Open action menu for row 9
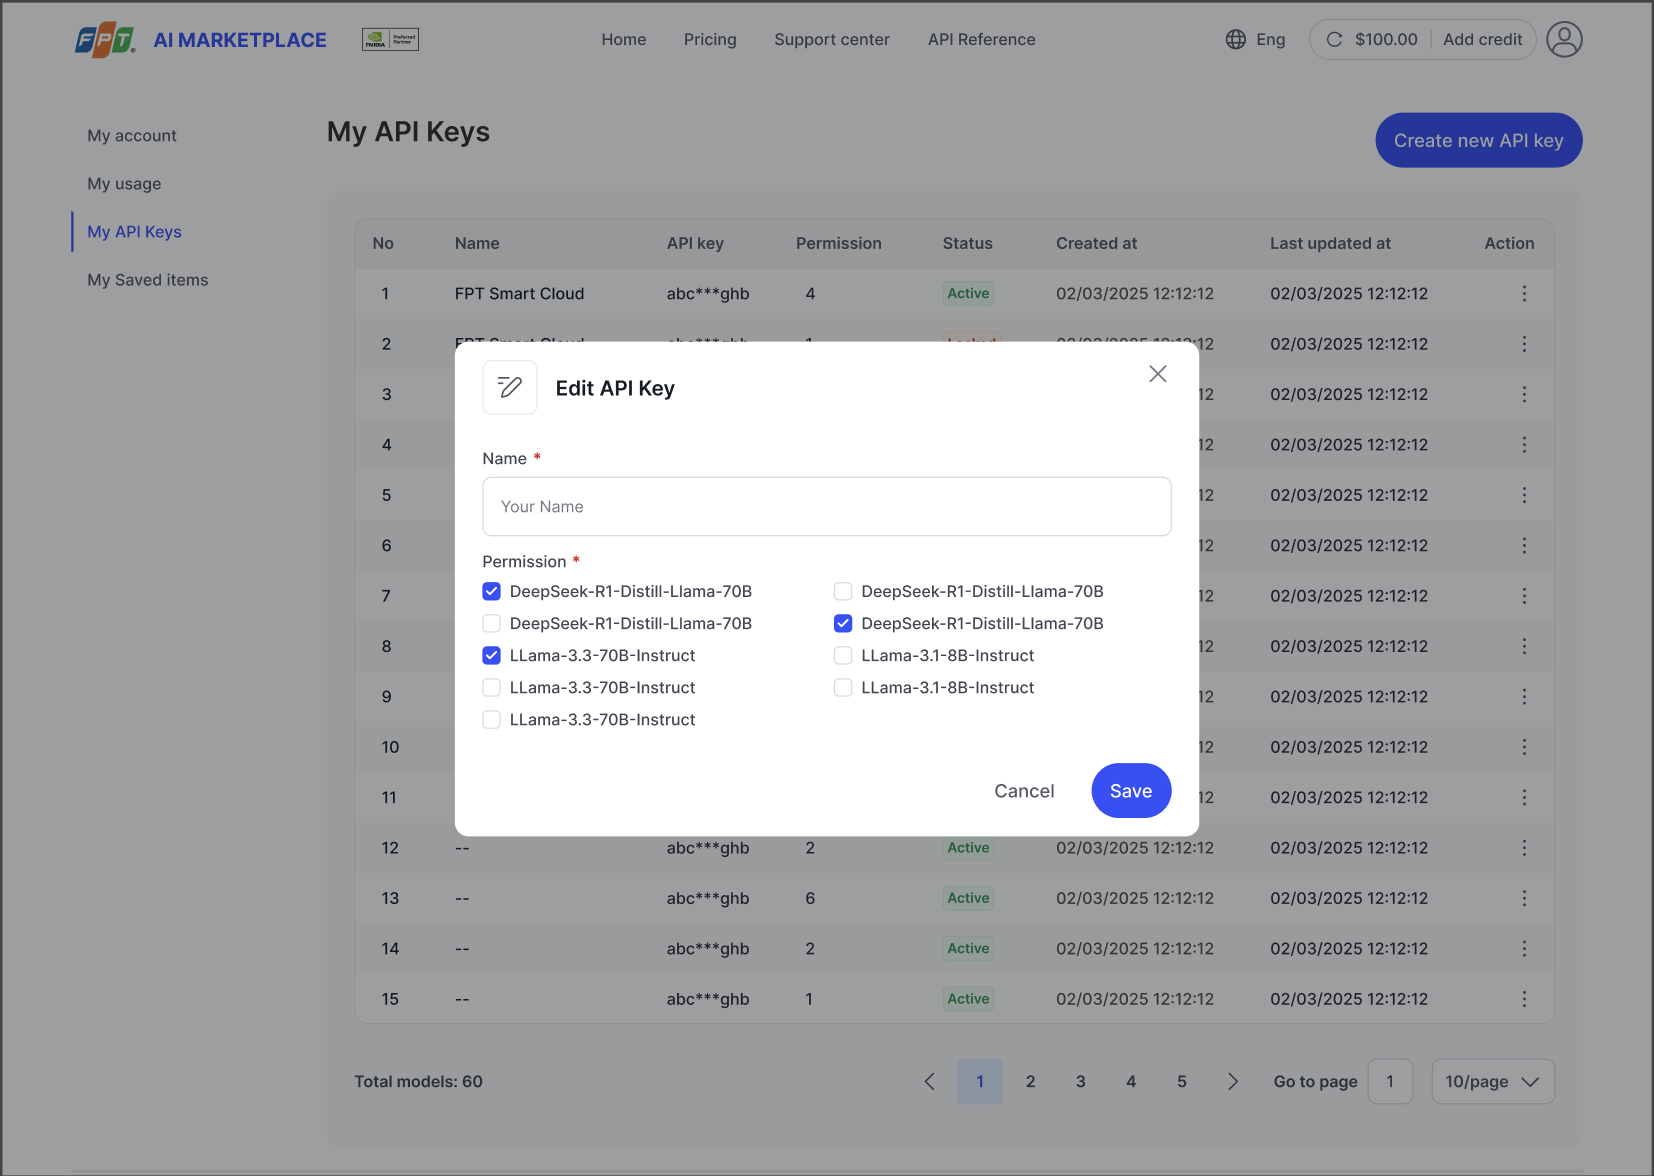This screenshot has height=1176, width=1654. point(1524,697)
